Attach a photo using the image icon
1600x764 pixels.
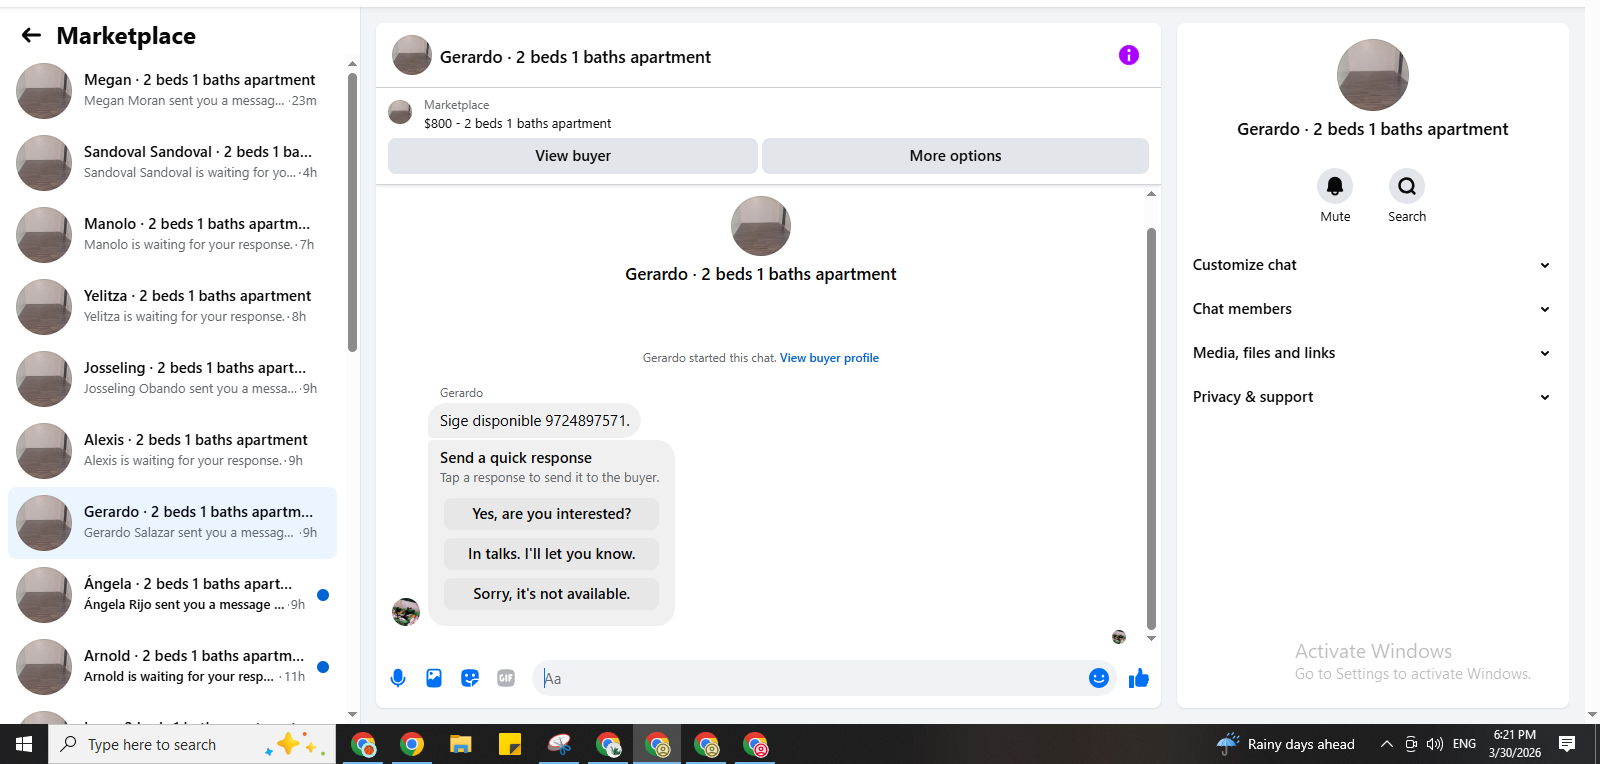(434, 678)
